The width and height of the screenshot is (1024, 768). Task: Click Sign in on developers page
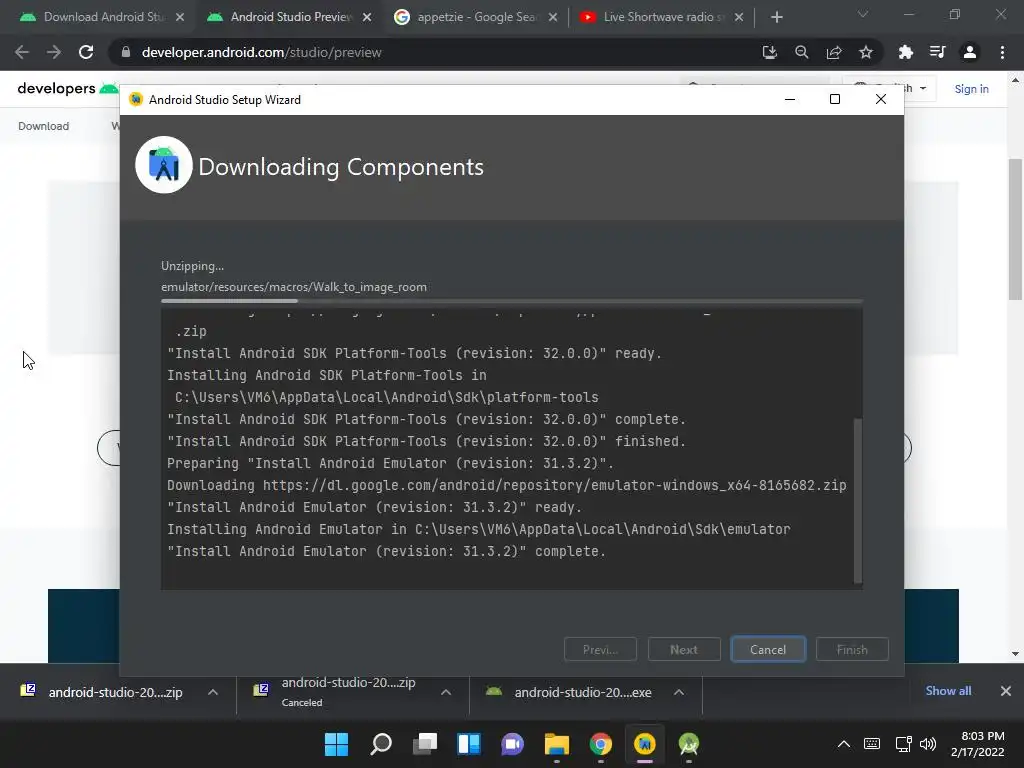[971, 89]
